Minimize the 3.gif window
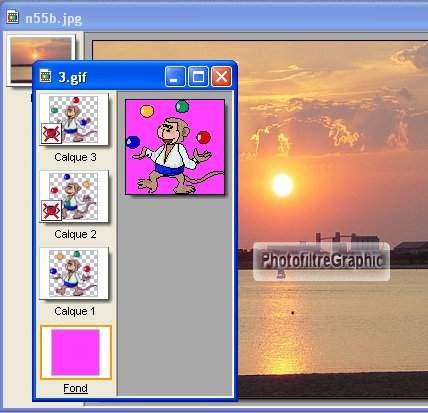Screen dimensions: 428x413 pyautogui.click(x=175, y=77)
